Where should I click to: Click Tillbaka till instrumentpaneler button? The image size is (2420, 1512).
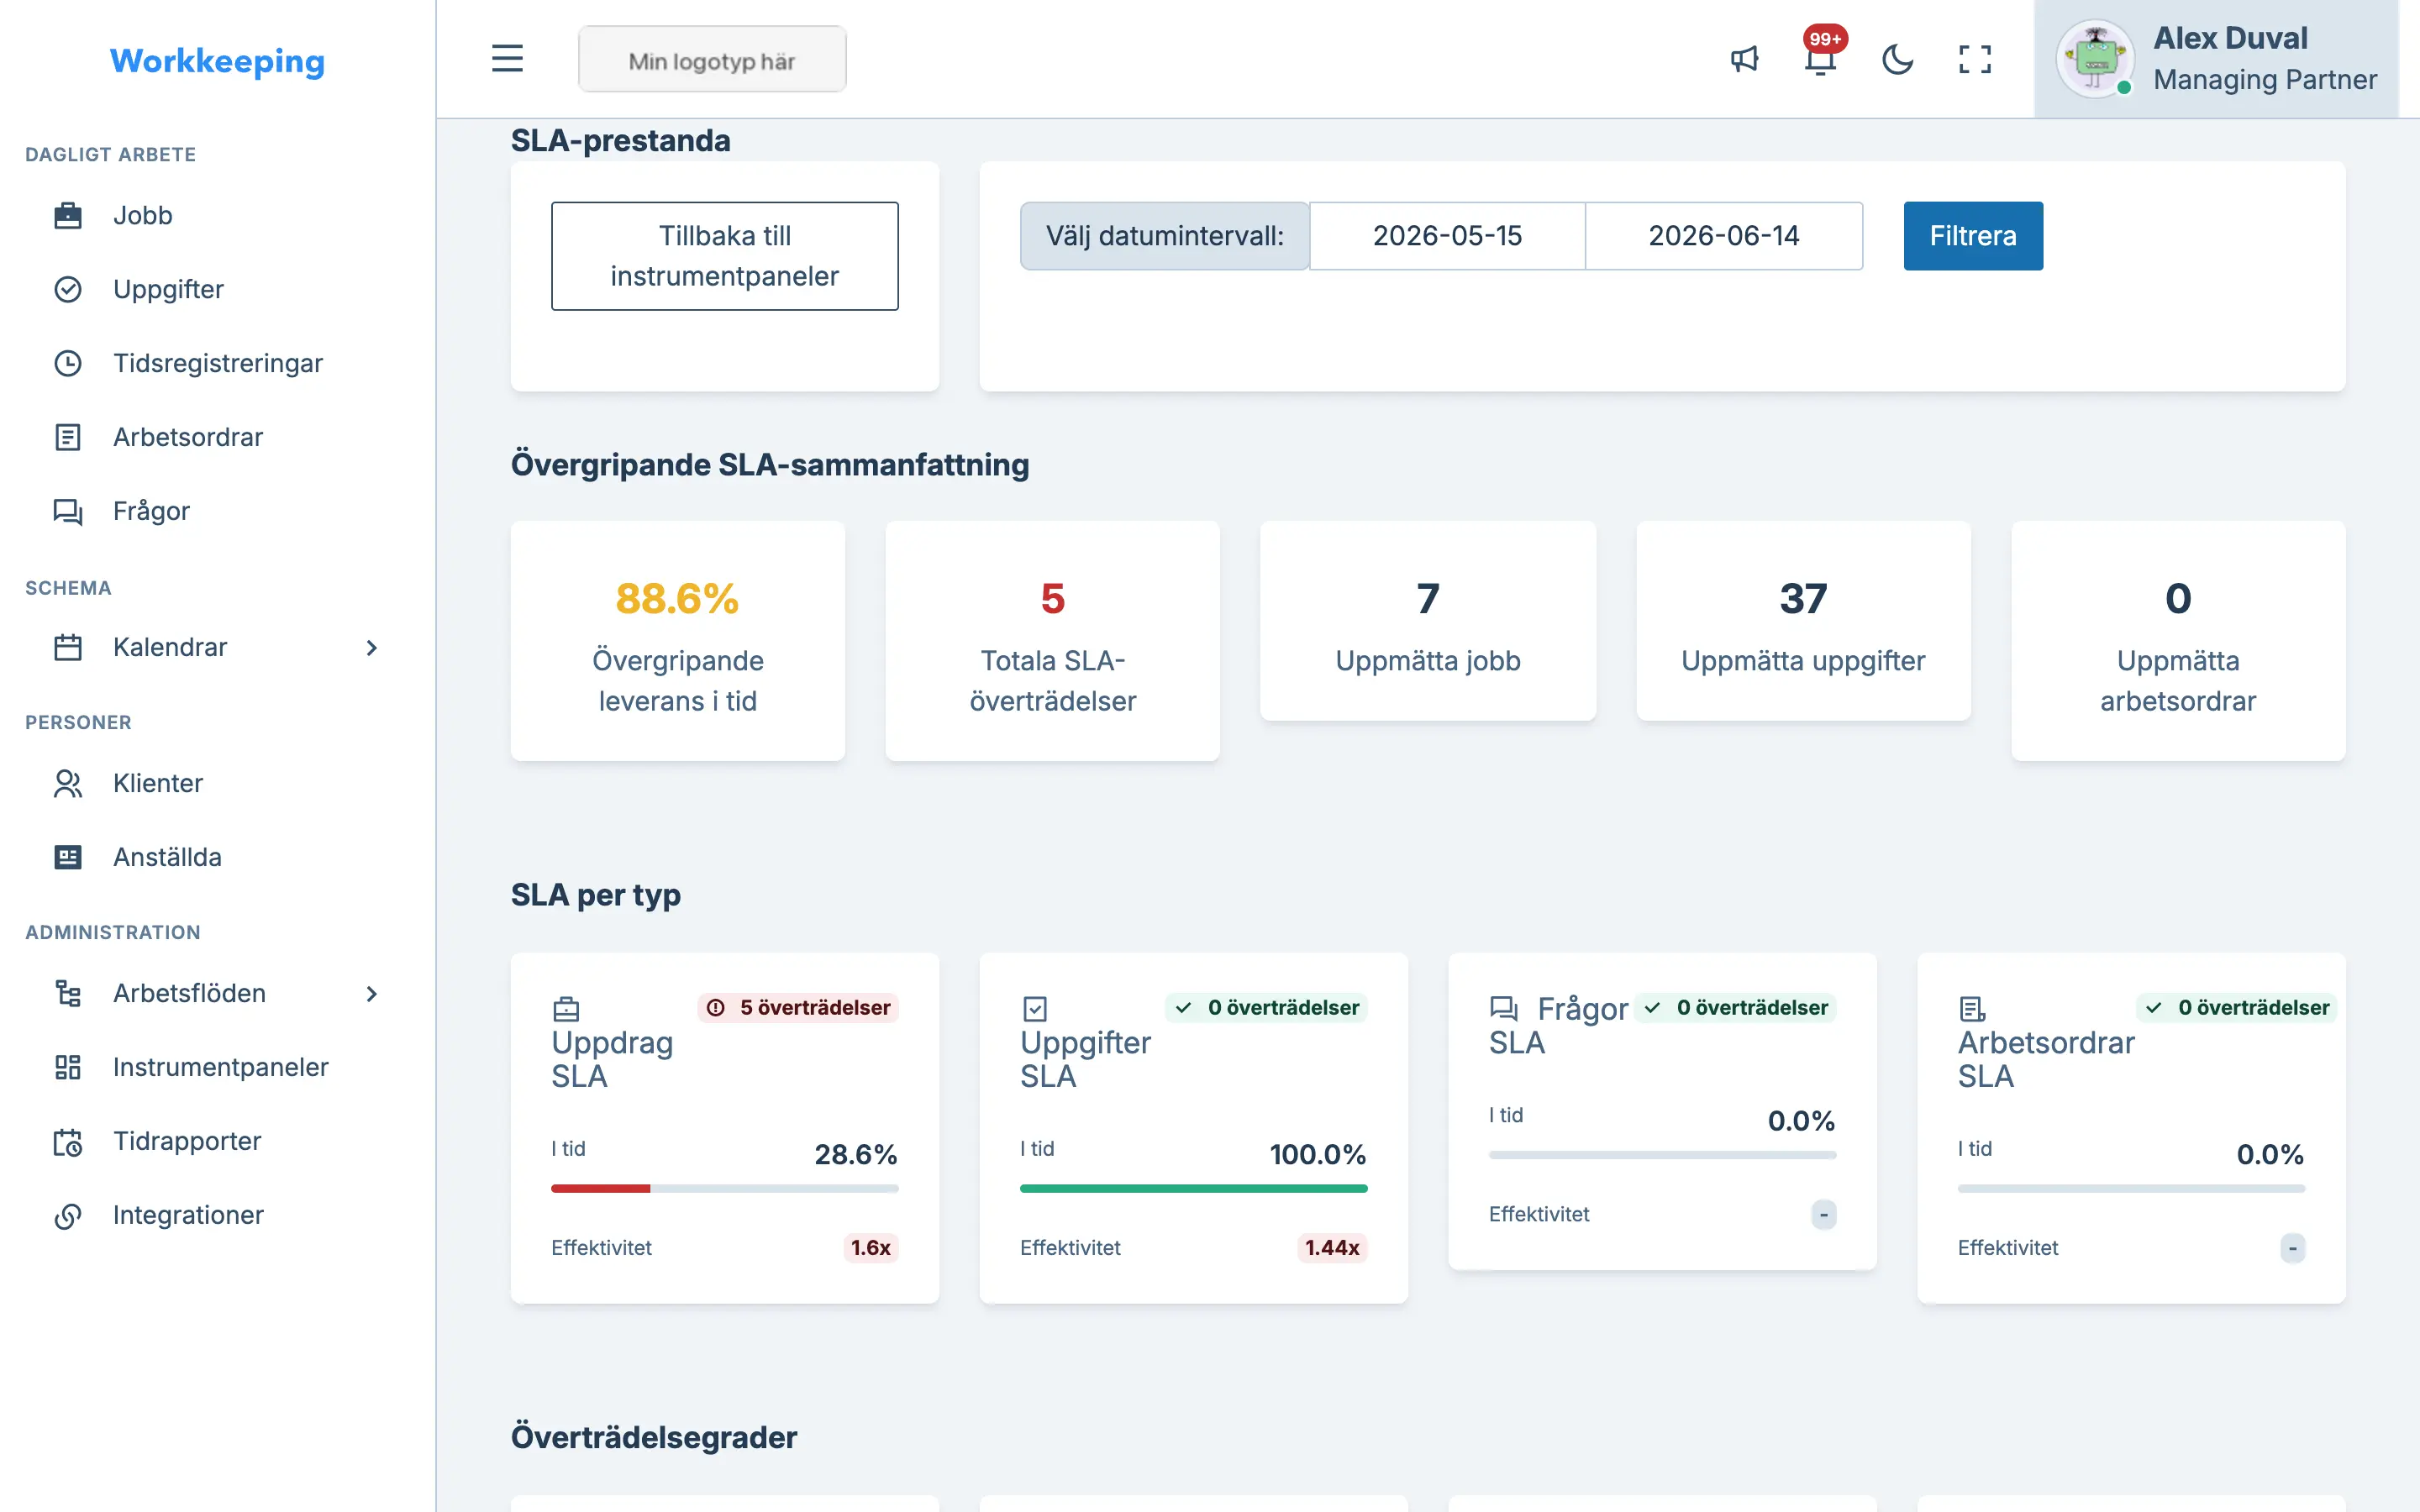(x=725, y=256)
